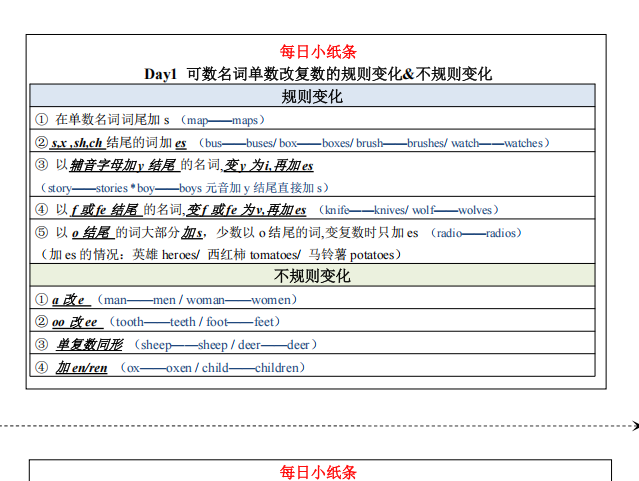639x481 pixels.
Task: Click the top red 每日小纸条 title
Action: [x=318, y=52]
